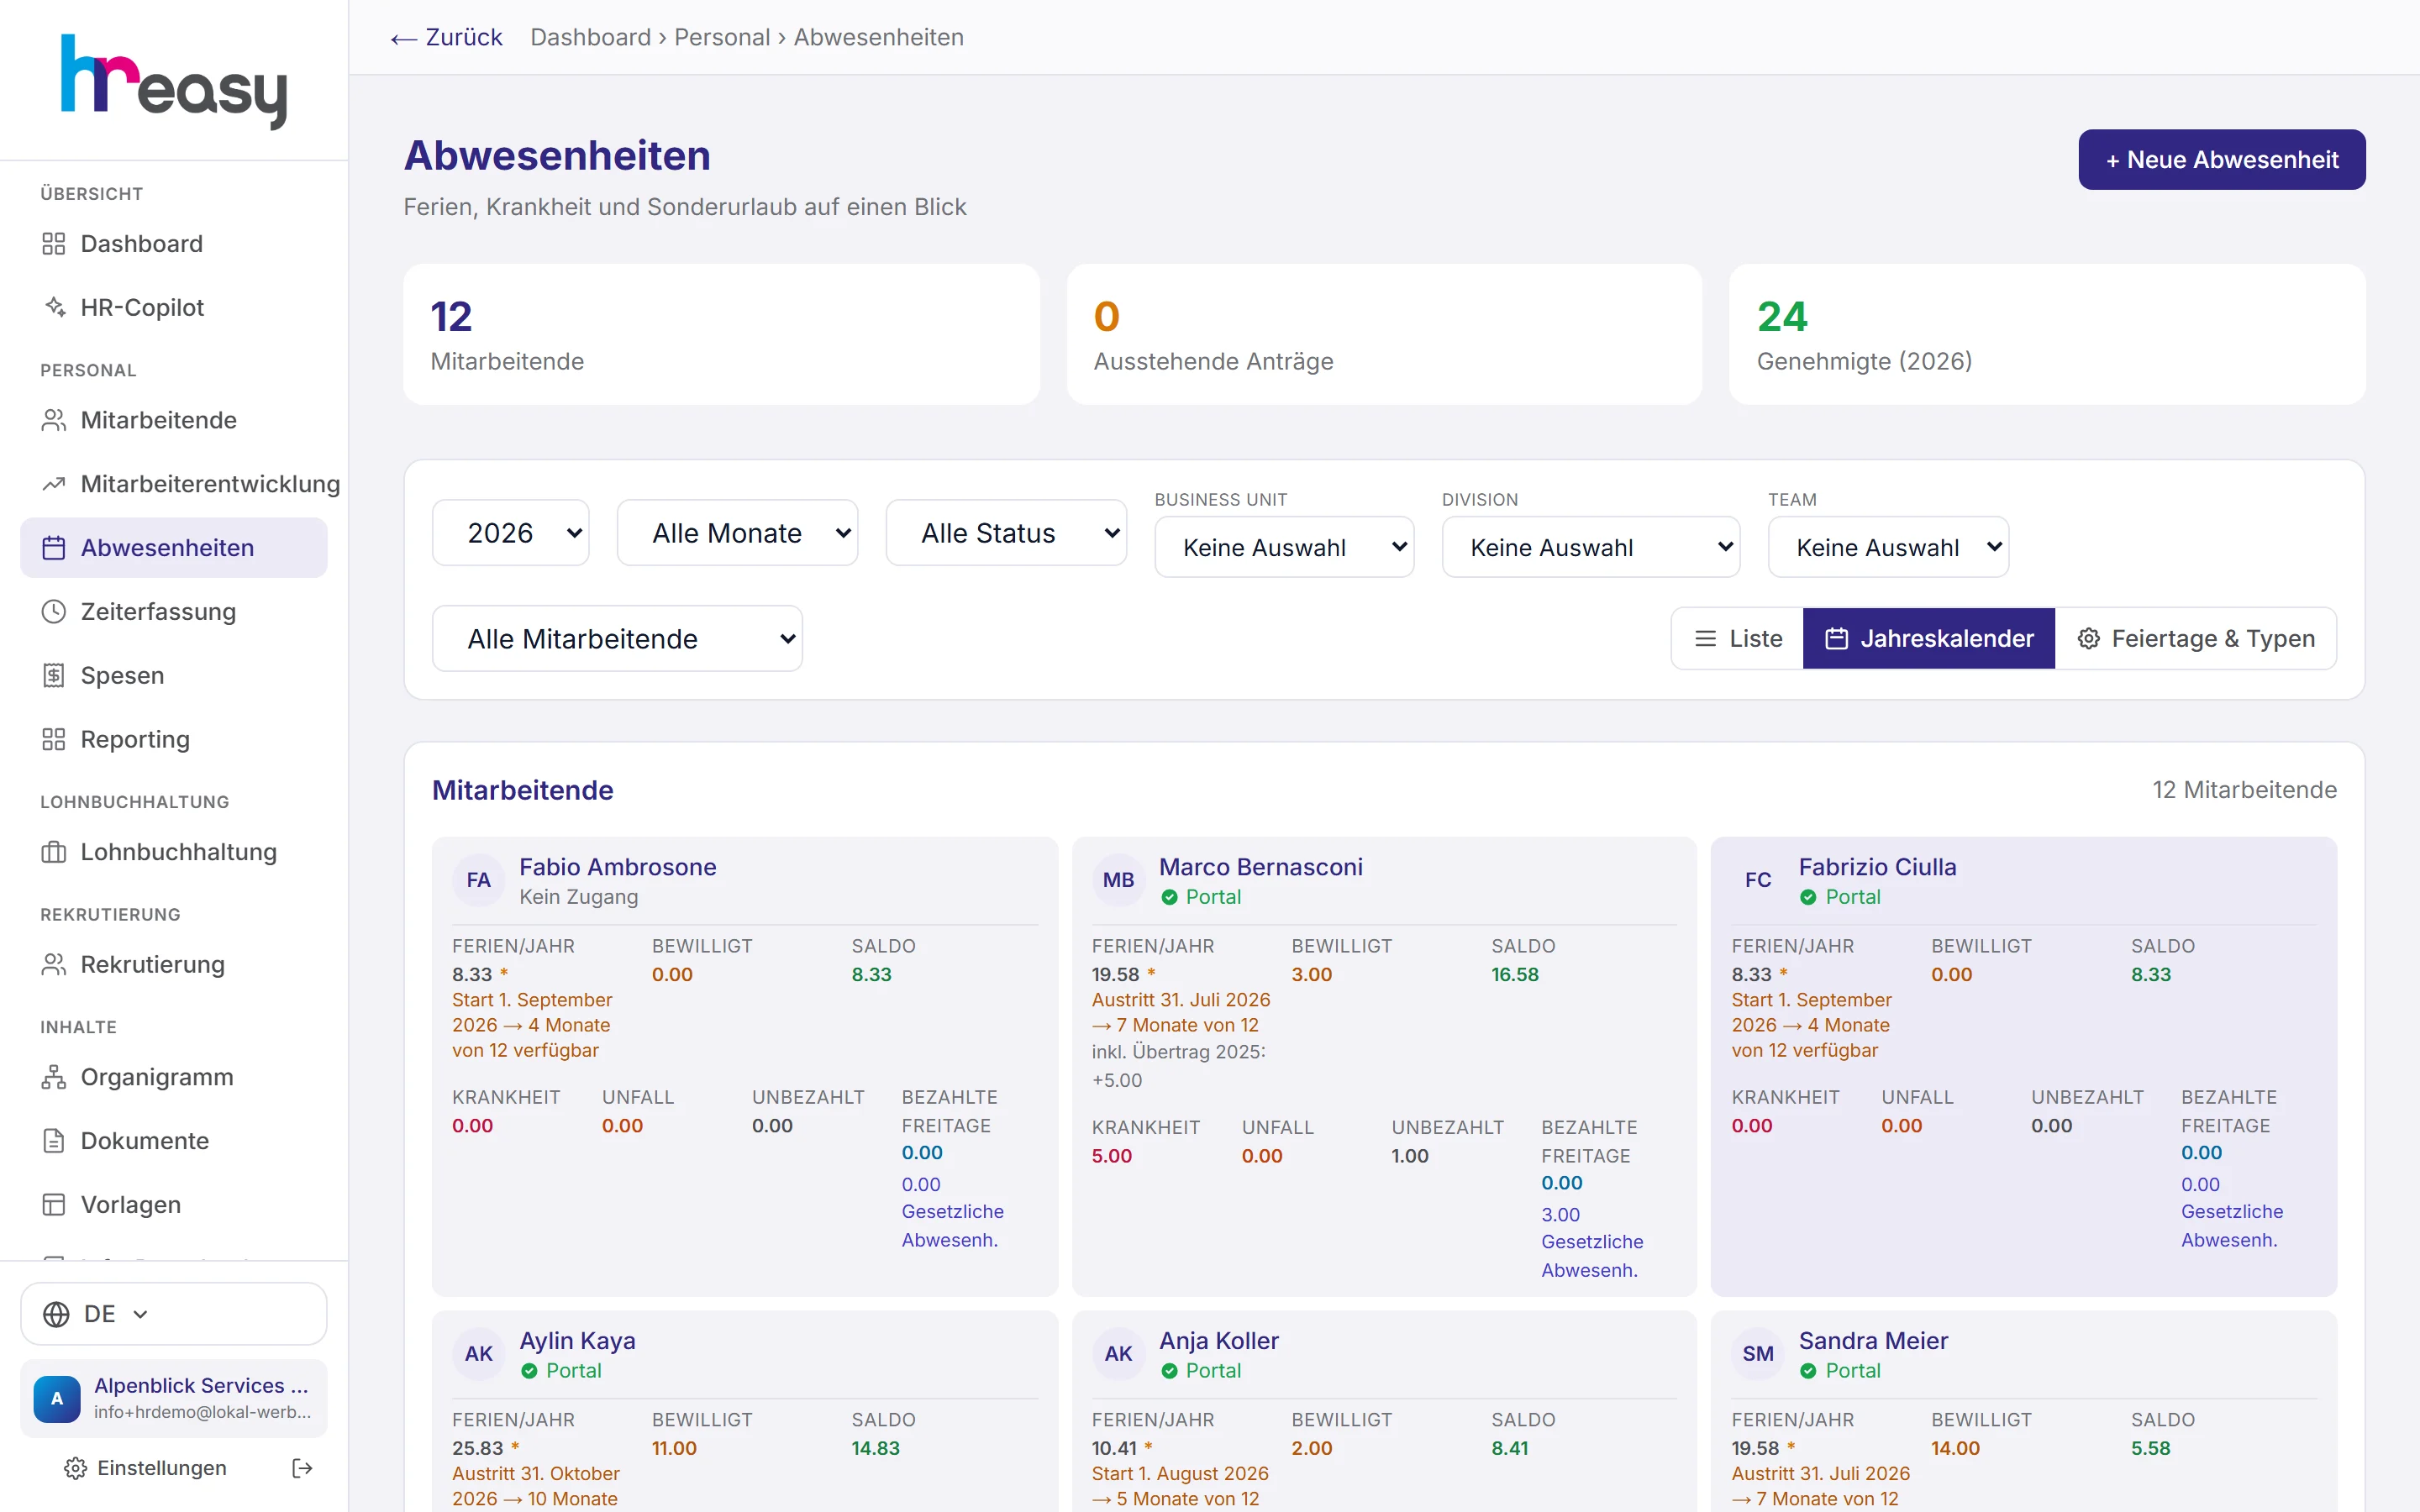Open Fabio Ambrosone employee card
This screenshot has width=2420, height=1512.
(745, 1067)
